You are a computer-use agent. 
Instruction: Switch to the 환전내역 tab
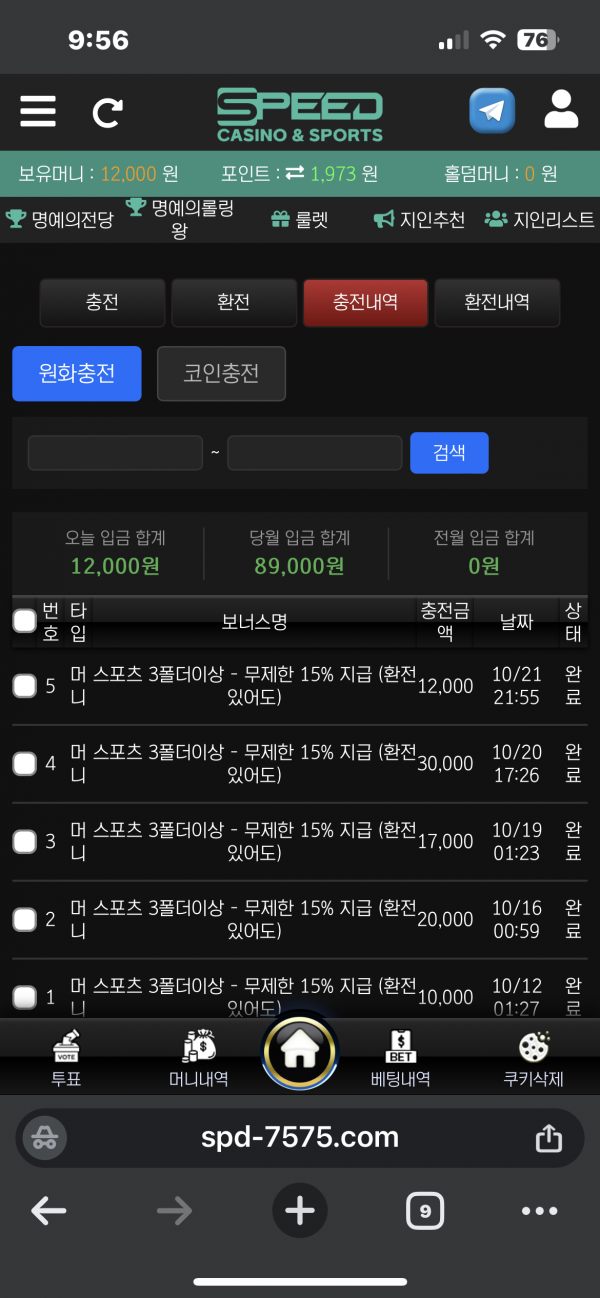click(x=497, y=302)
